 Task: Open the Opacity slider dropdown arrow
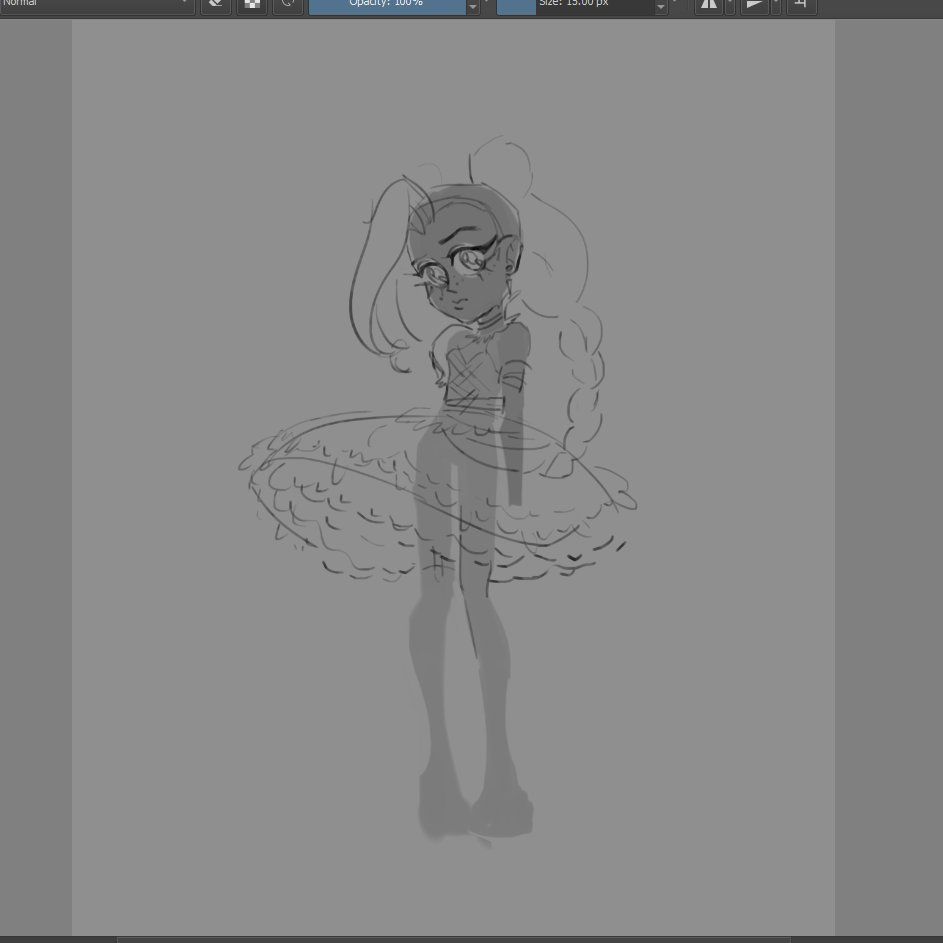473,6
